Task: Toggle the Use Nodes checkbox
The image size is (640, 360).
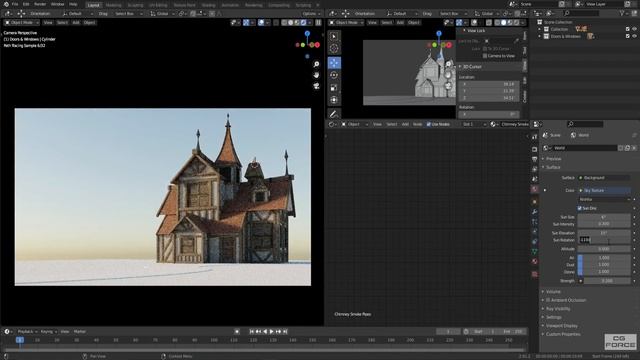Action: point(429,124)
